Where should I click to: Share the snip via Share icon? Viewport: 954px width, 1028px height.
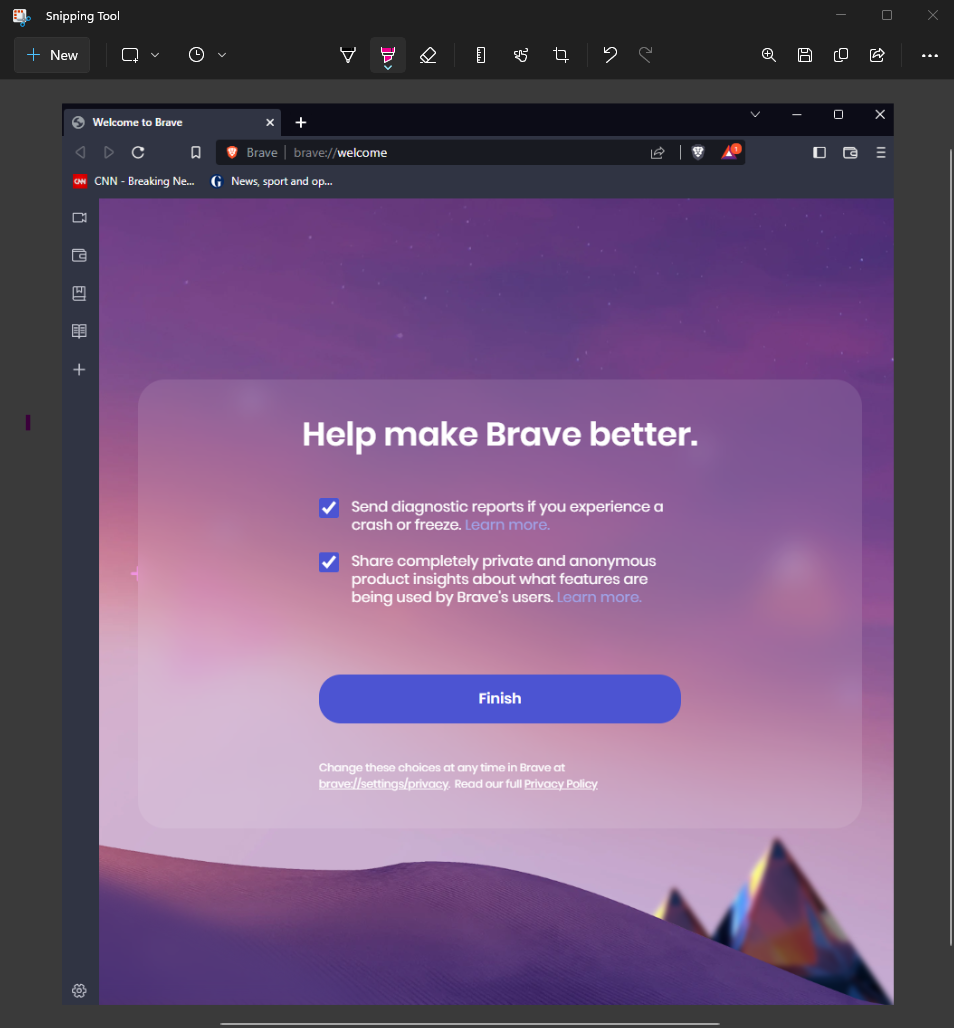click(877, 55)
